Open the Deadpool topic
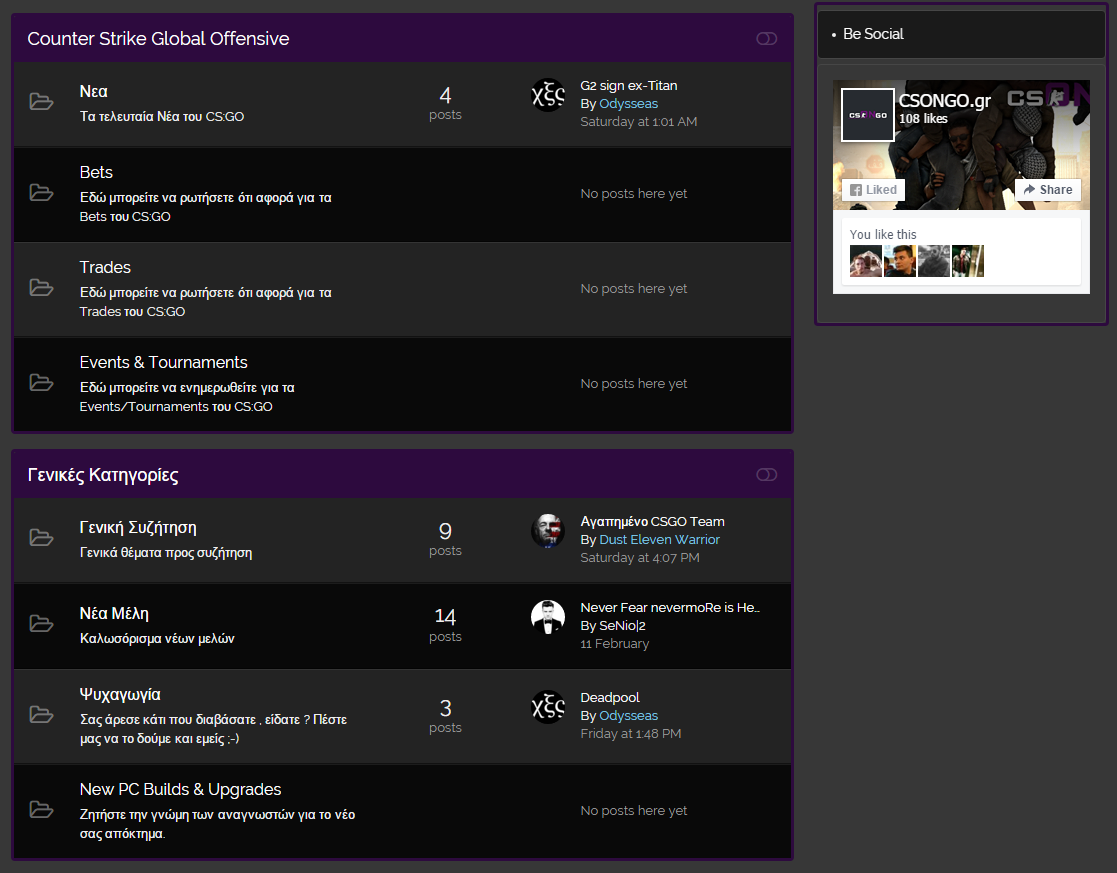 610,698
